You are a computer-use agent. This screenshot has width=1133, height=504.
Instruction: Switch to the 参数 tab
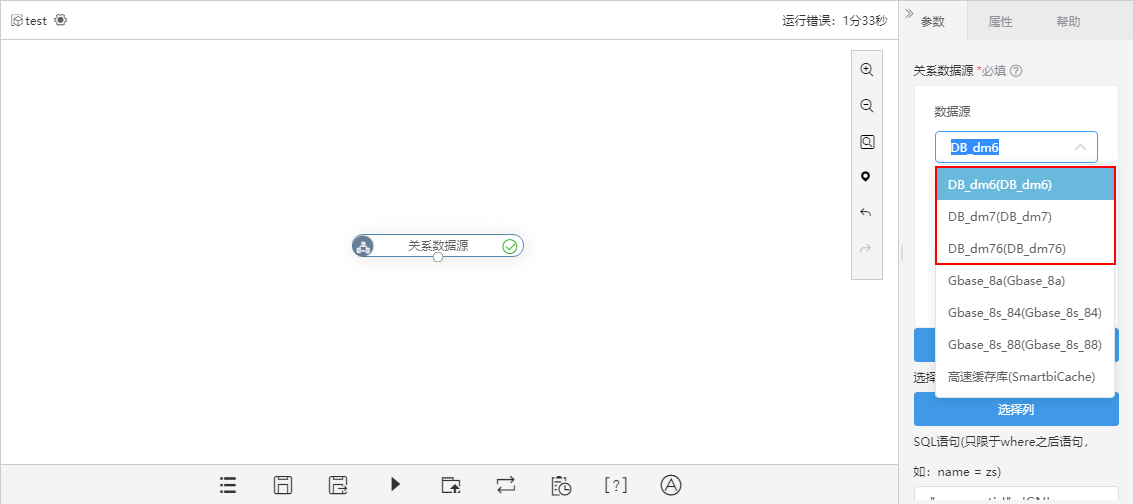pyautogui.click(x=932, y=22)
